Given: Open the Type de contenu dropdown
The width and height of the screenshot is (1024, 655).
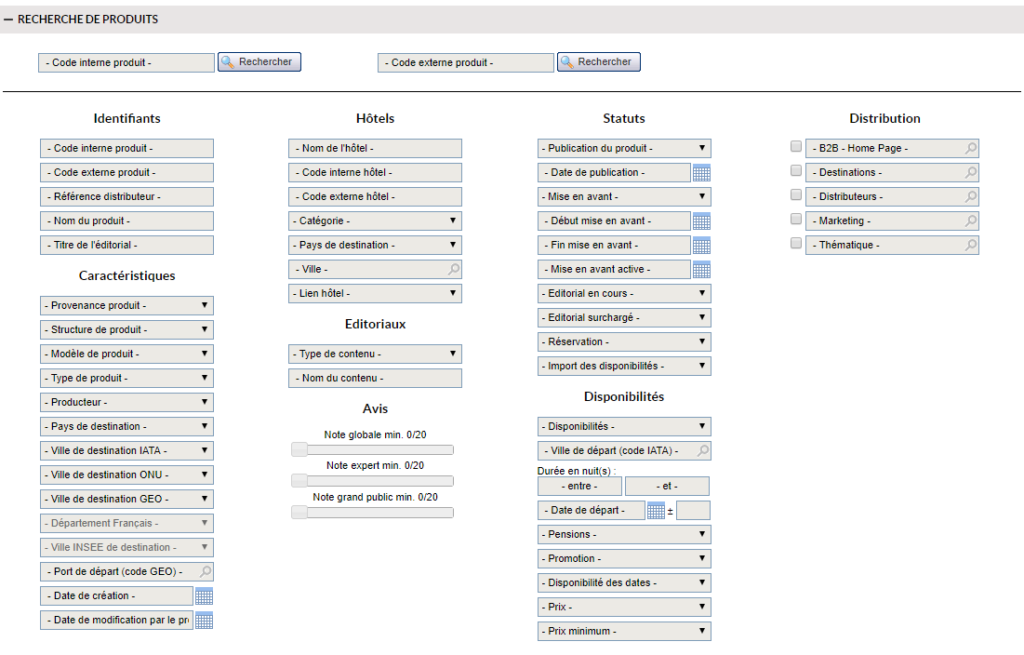Looking at the screenshot, I should [x=375, y=354].
